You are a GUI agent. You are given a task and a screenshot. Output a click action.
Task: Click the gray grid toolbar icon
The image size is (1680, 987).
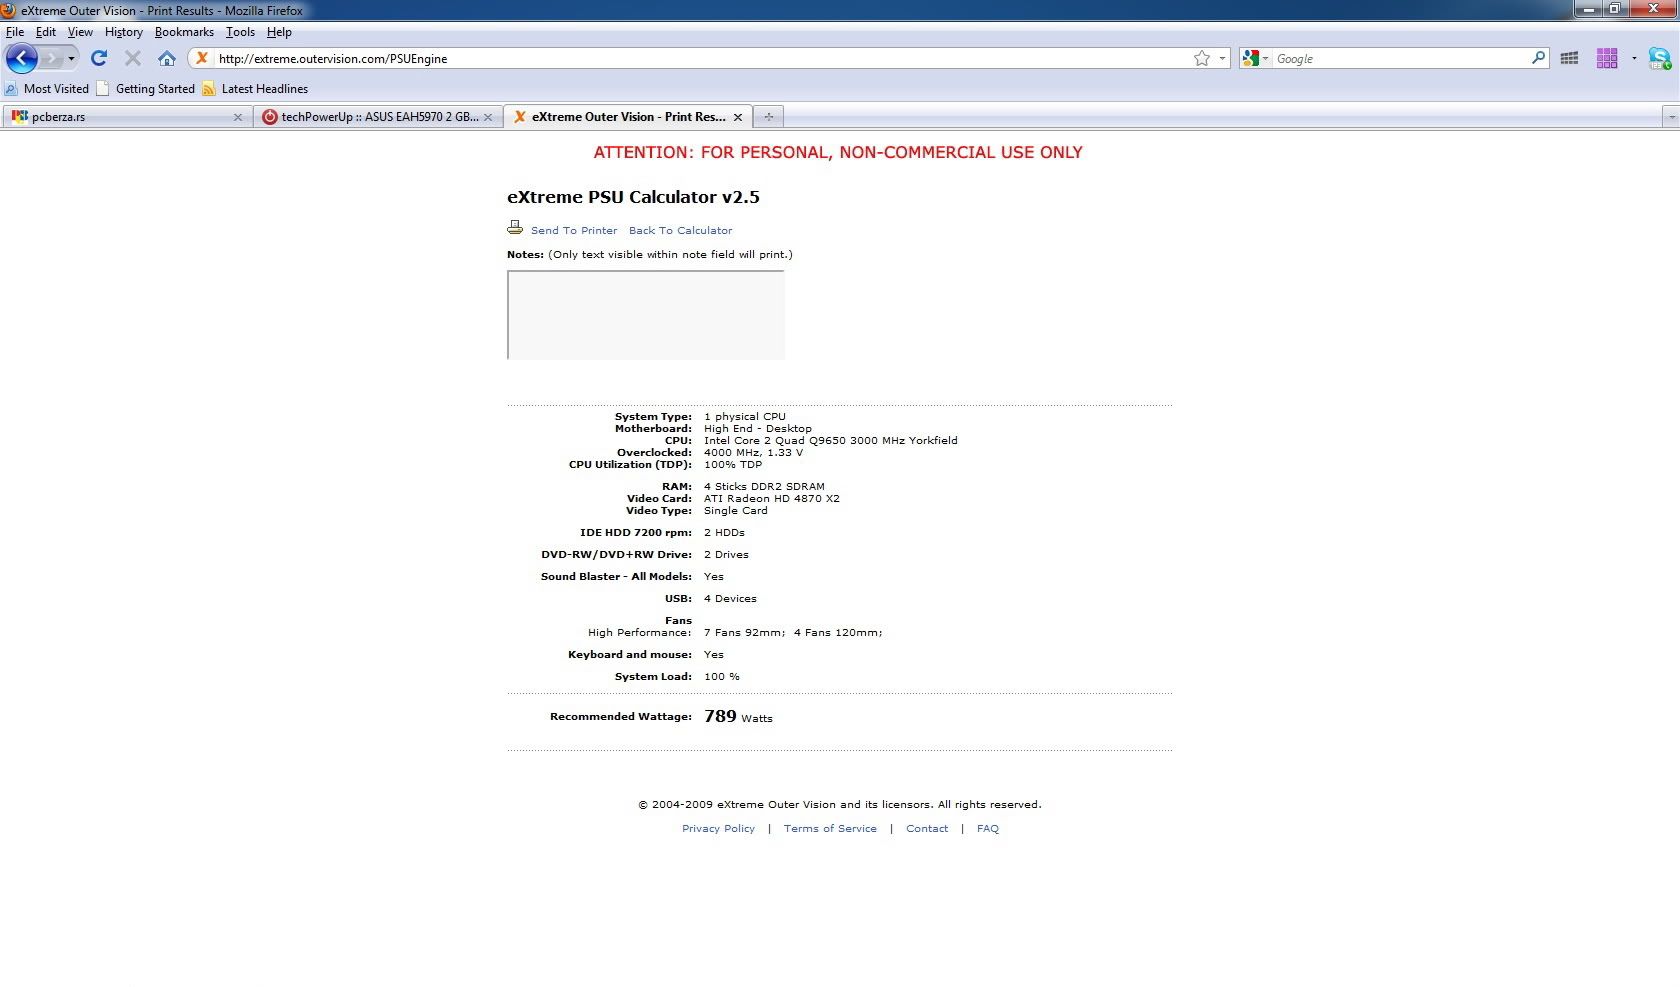tap(1569, 58)
